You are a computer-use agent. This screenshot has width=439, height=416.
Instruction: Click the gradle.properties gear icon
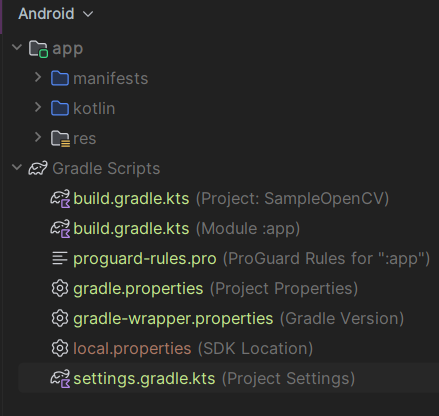pyautogui.click(x=60, y=288)
